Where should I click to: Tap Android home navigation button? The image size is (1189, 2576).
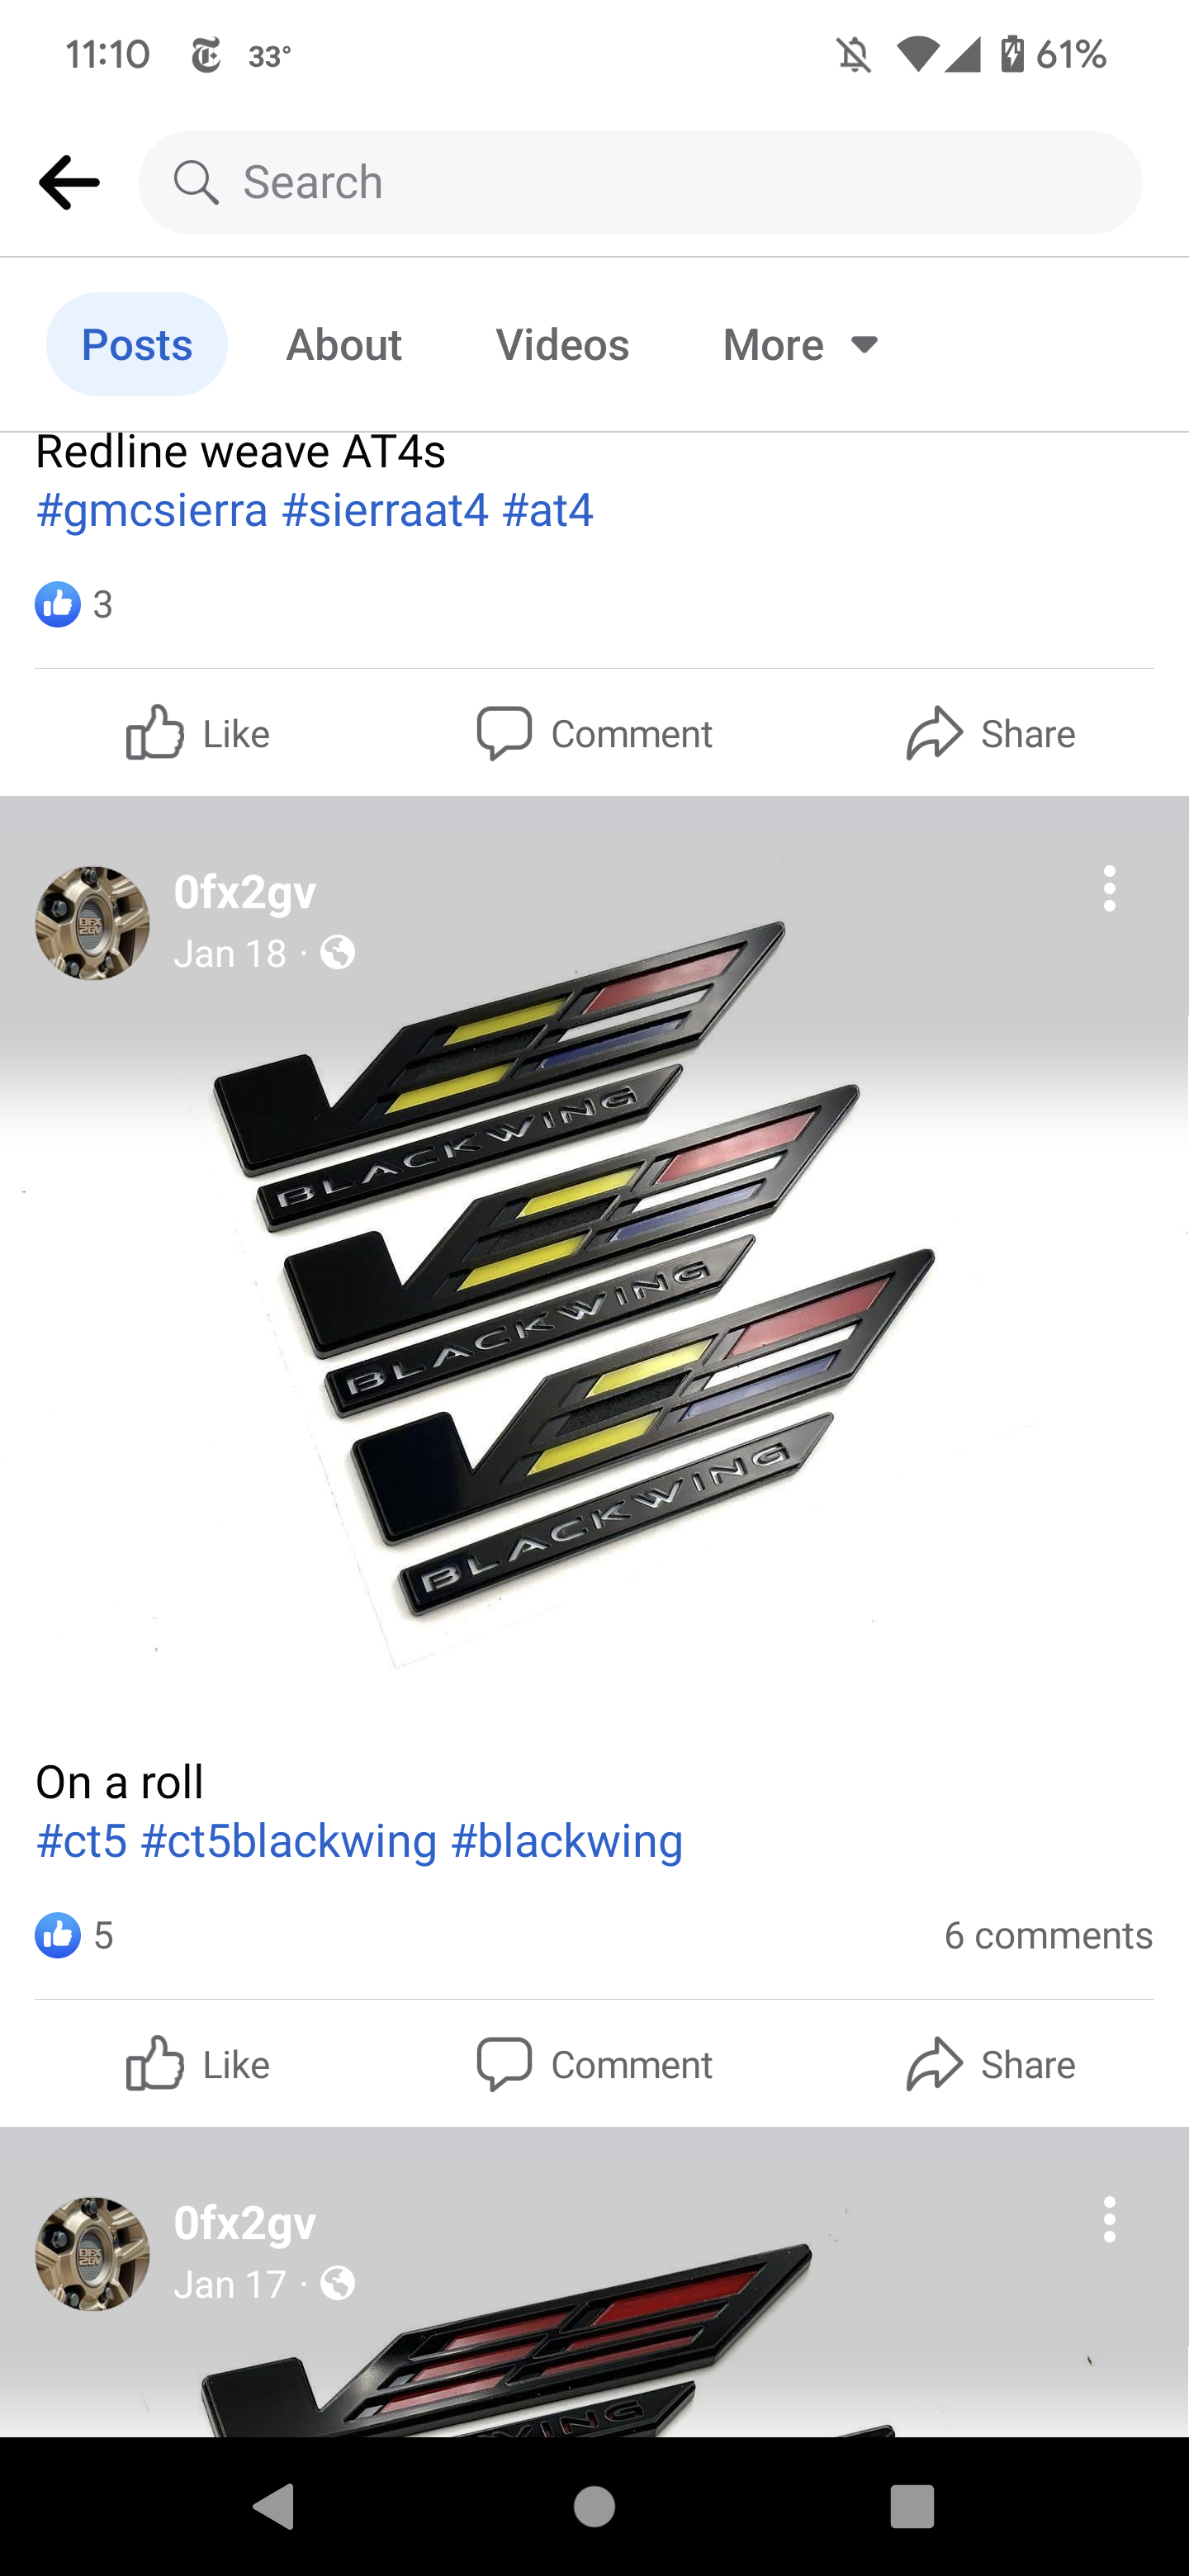pyautogui.click(x=594, y=2506)
